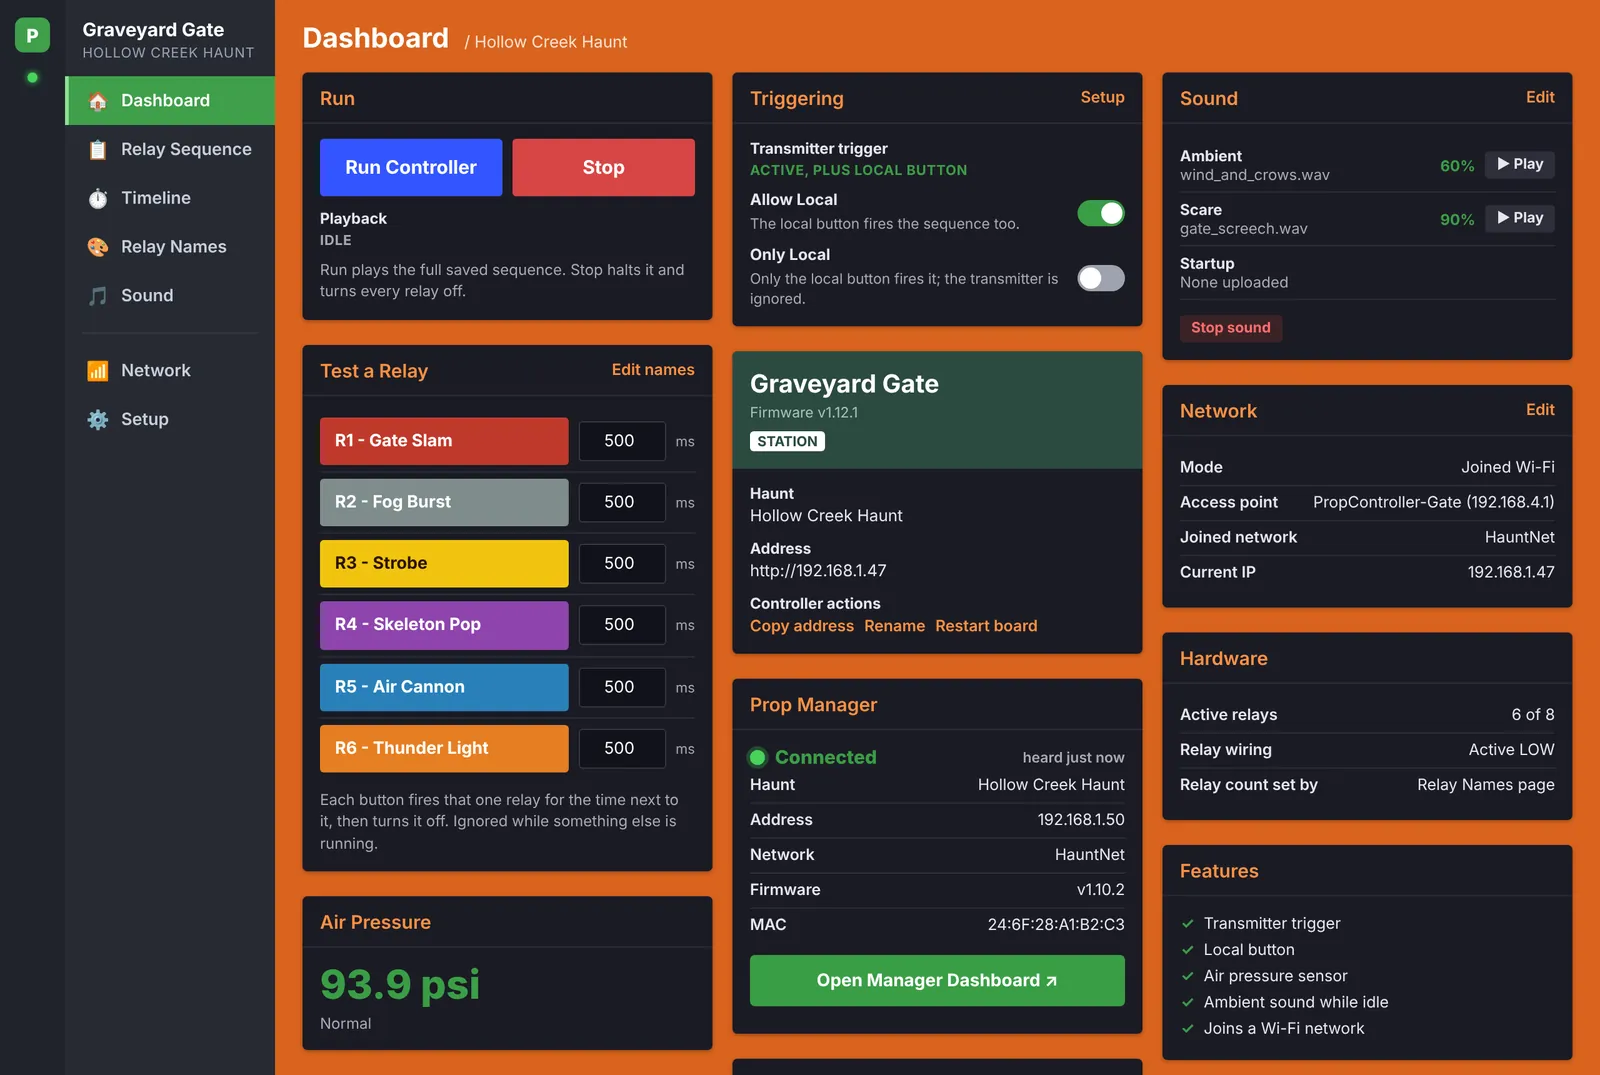The width and height of the screenshot is (1600, 1075).
Task: Click checkmark icon beside Joins a Wi-Fi network
Action: pos(1188,1029)
